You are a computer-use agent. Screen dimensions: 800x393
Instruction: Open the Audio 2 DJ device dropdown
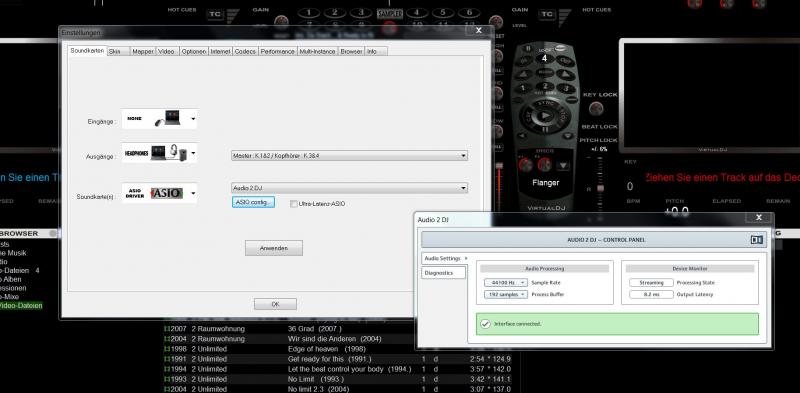click(349, 188)
